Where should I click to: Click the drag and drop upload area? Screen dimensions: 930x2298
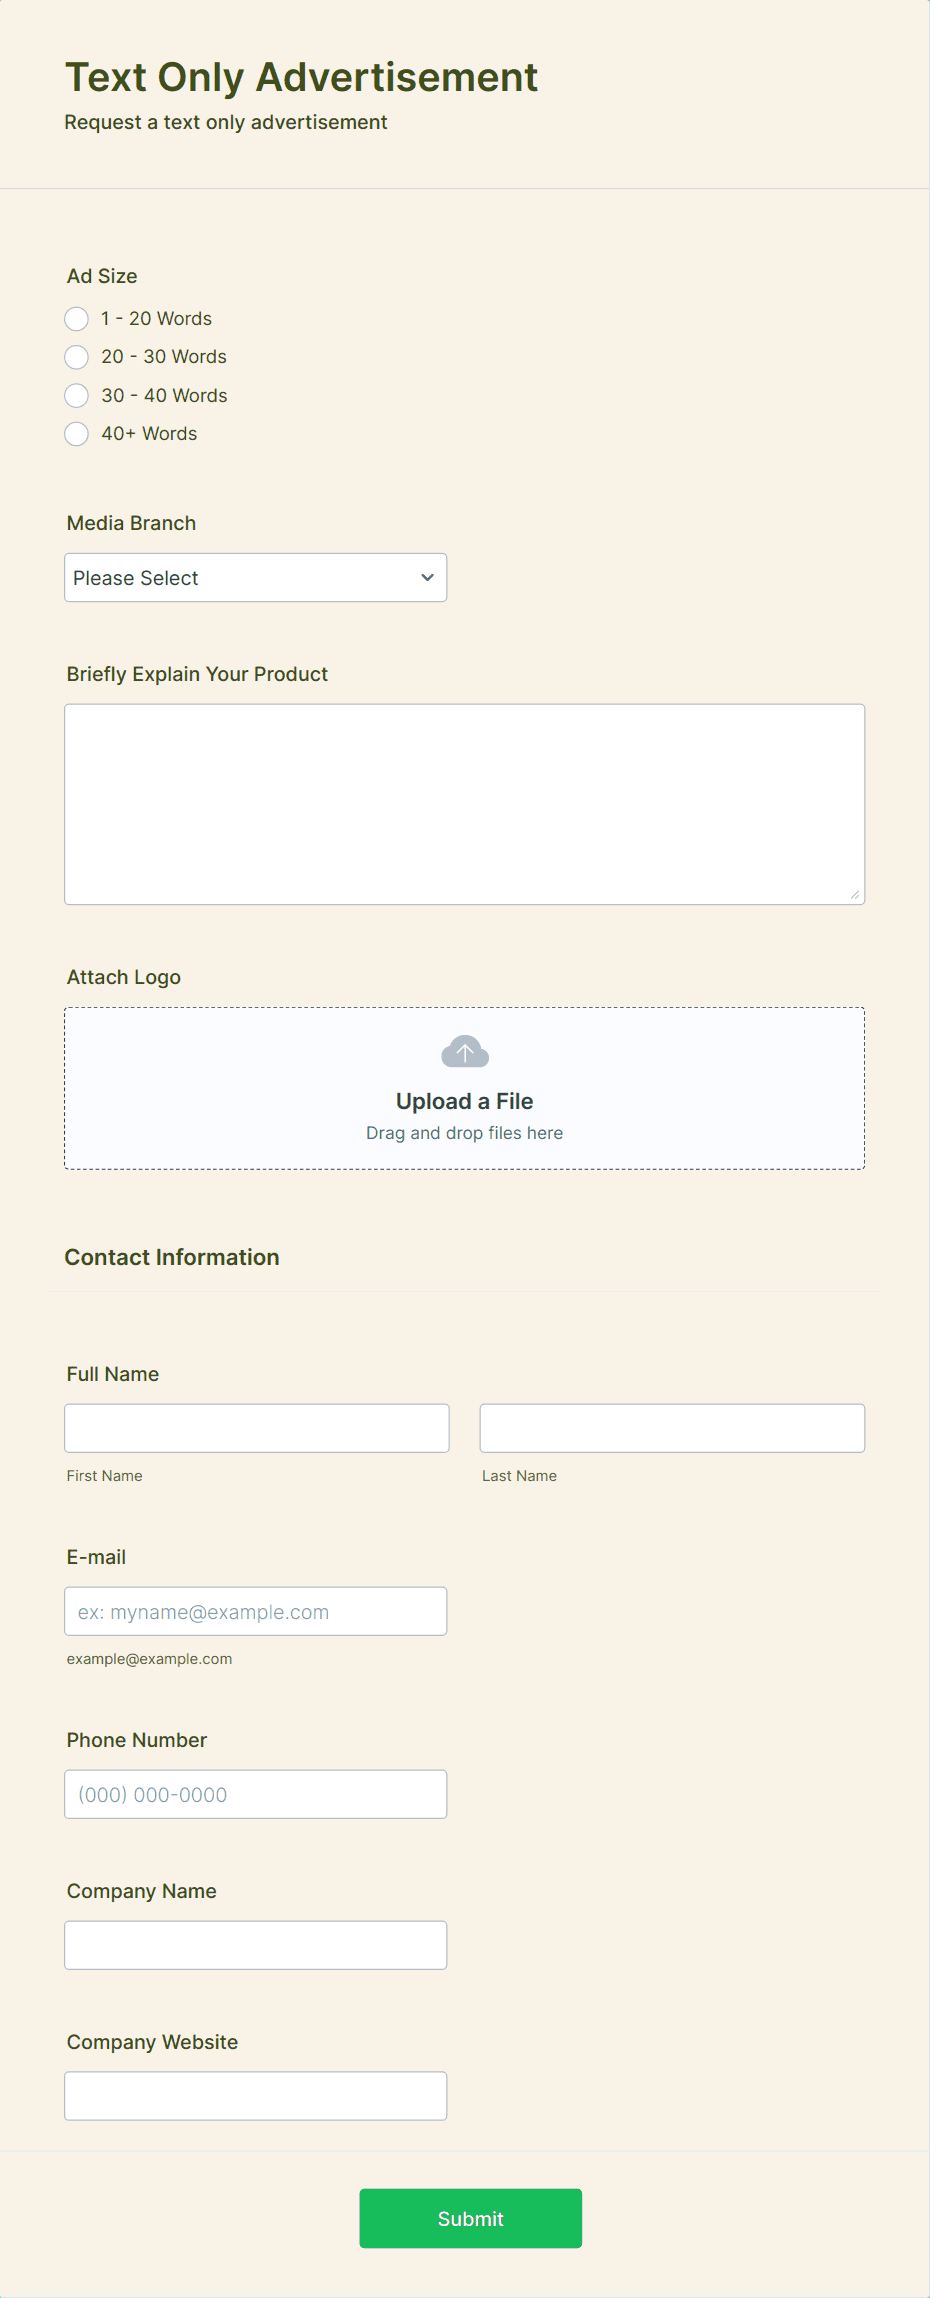(464, 1132)
